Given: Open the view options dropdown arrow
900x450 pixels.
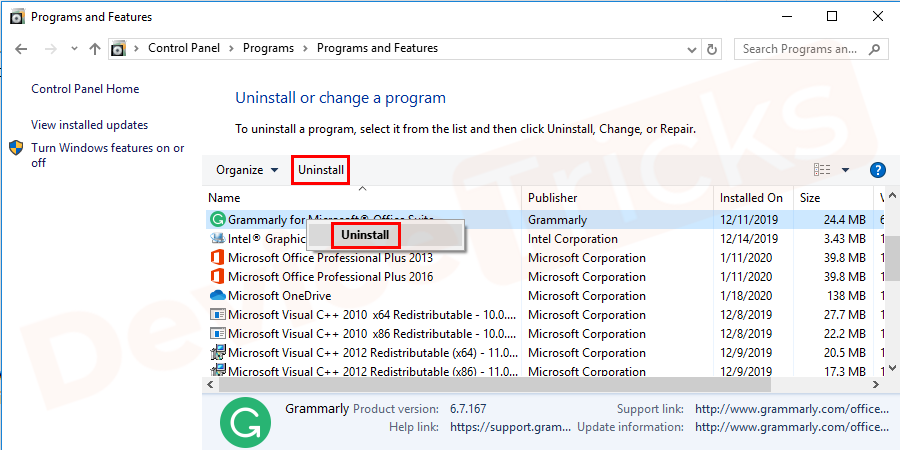Looking at the screenshot, I should (845, 170).
